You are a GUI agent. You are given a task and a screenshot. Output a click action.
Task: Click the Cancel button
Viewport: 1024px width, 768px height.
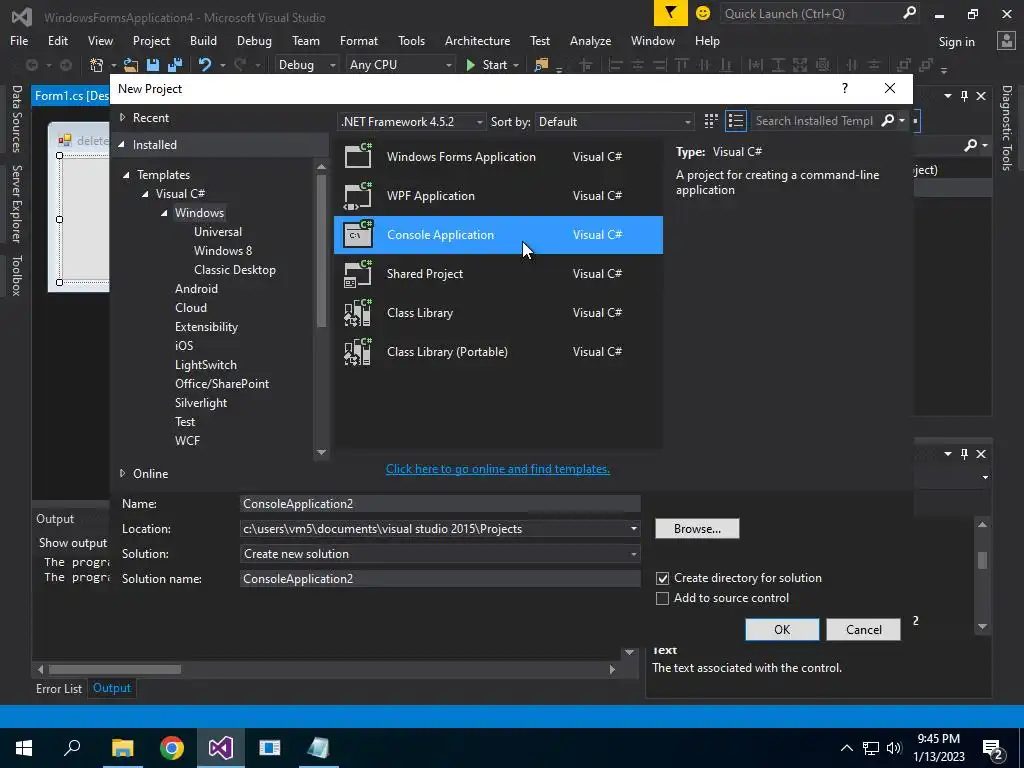click(x=863, y=630)
